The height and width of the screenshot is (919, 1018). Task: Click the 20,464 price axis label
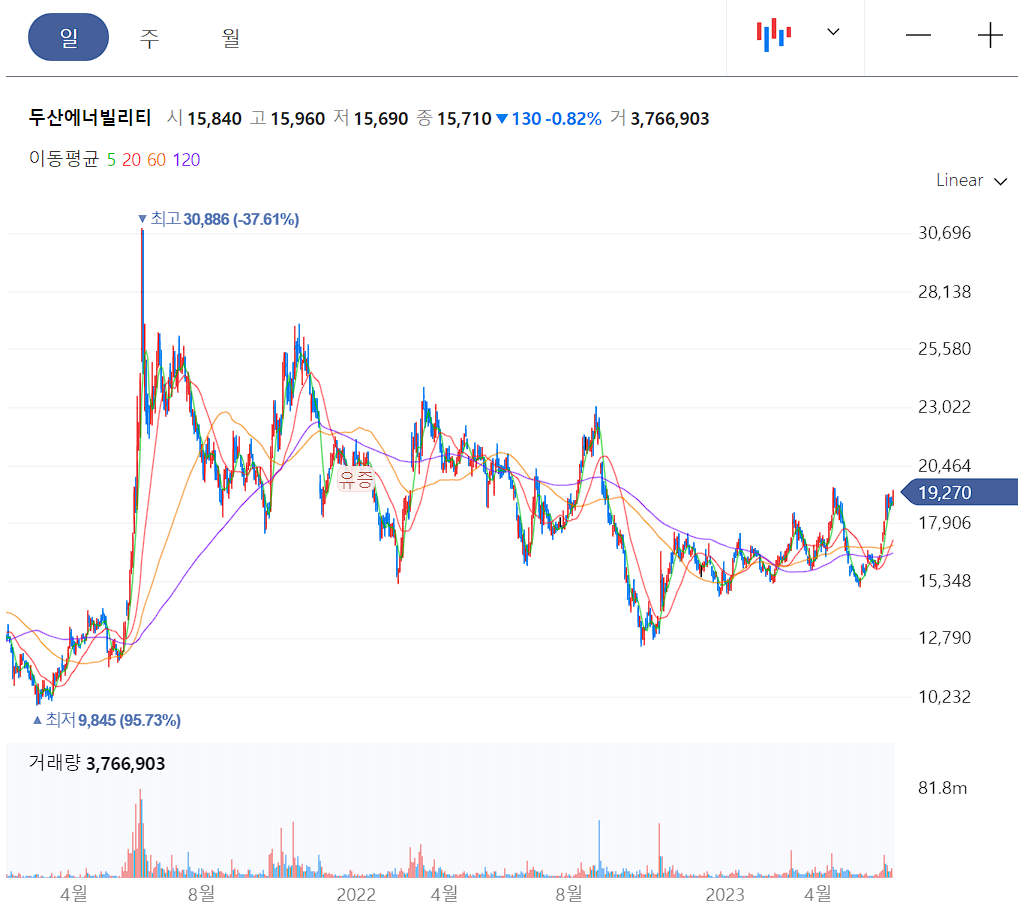tap(944, 466)
